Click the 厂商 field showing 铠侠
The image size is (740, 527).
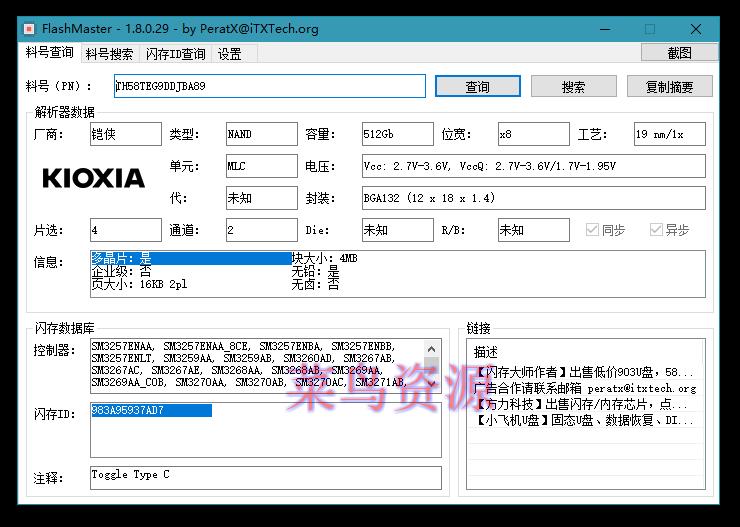click(126, 134)
